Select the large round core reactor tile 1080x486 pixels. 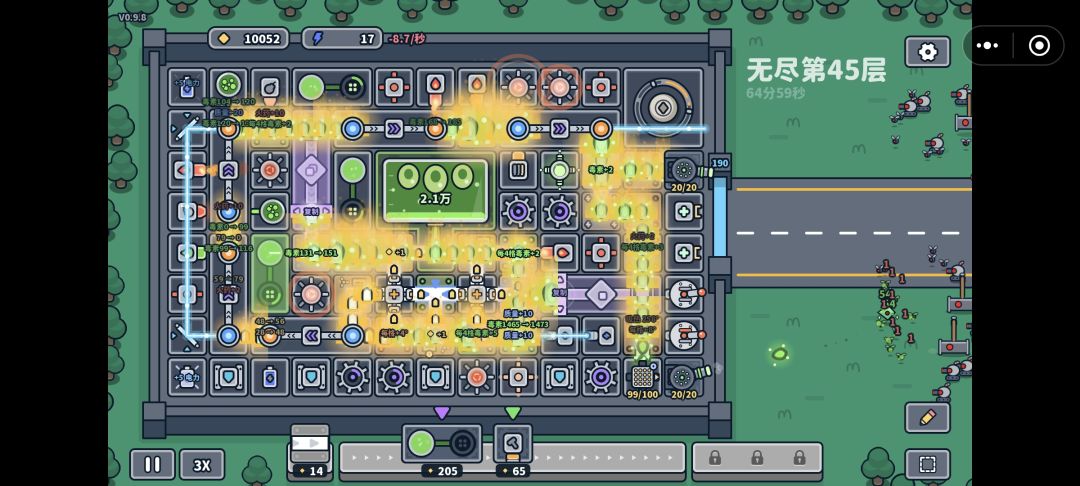663,107
